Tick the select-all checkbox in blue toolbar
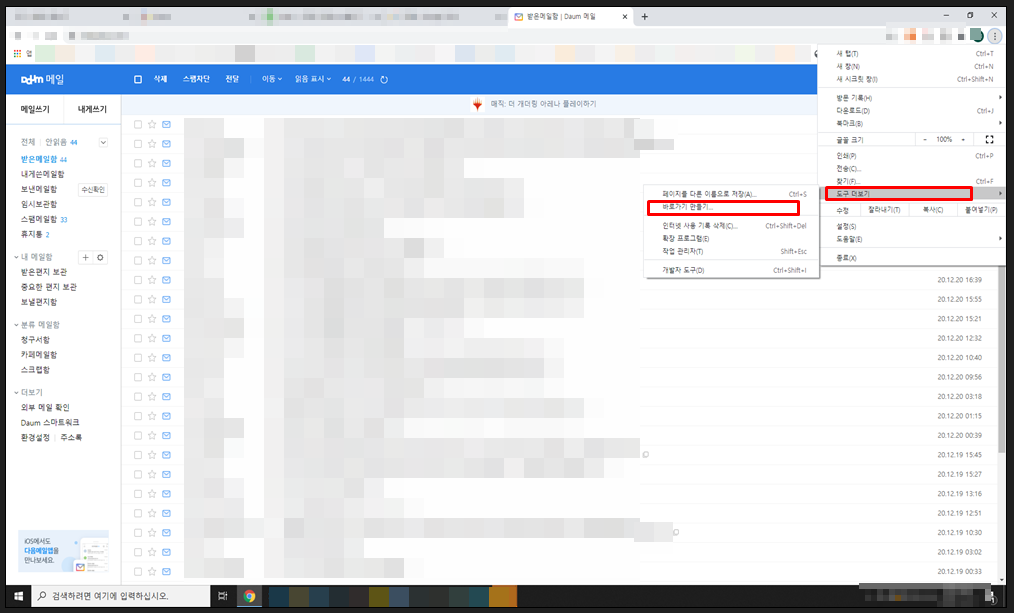Viewport: 1014px width, 613px height. tap(138, 80)
